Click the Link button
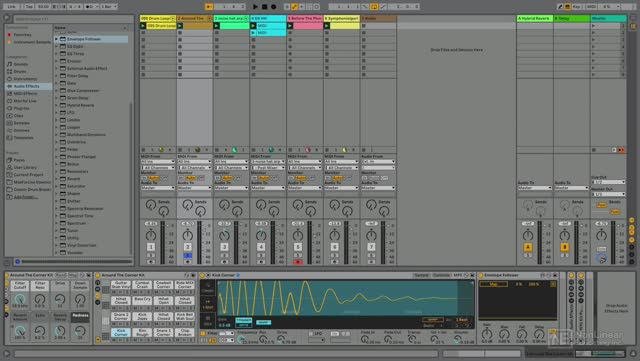Screen dimensions: 640x361 11,7
